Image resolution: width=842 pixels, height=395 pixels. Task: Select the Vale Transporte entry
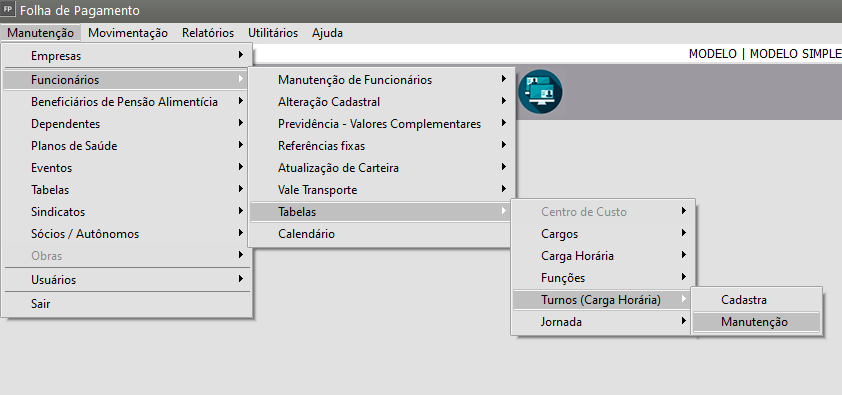(381, 190)
